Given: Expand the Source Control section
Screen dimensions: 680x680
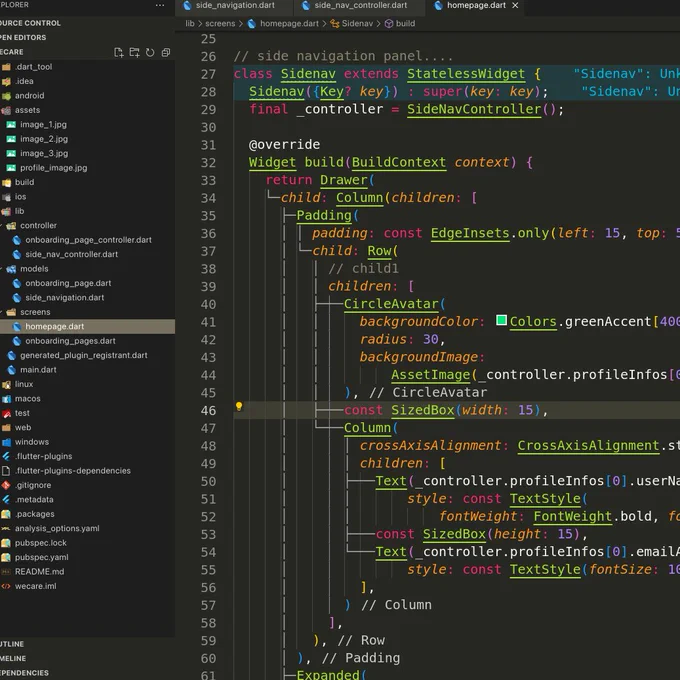Looking at the screenshot, I should click(87, 23).
